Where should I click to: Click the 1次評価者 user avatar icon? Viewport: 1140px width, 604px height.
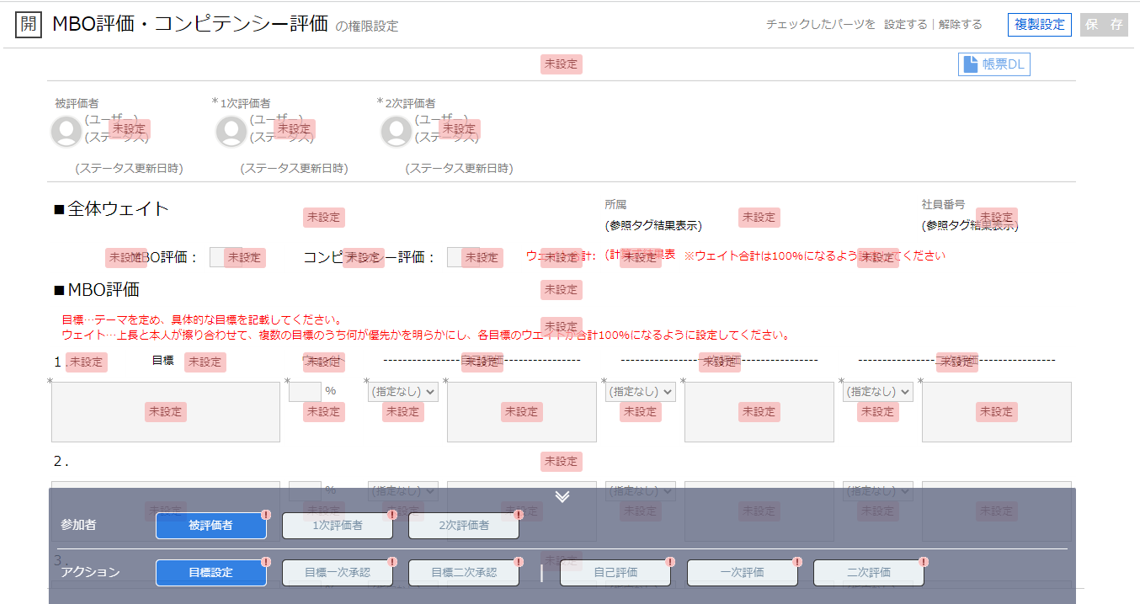[231, 131]
